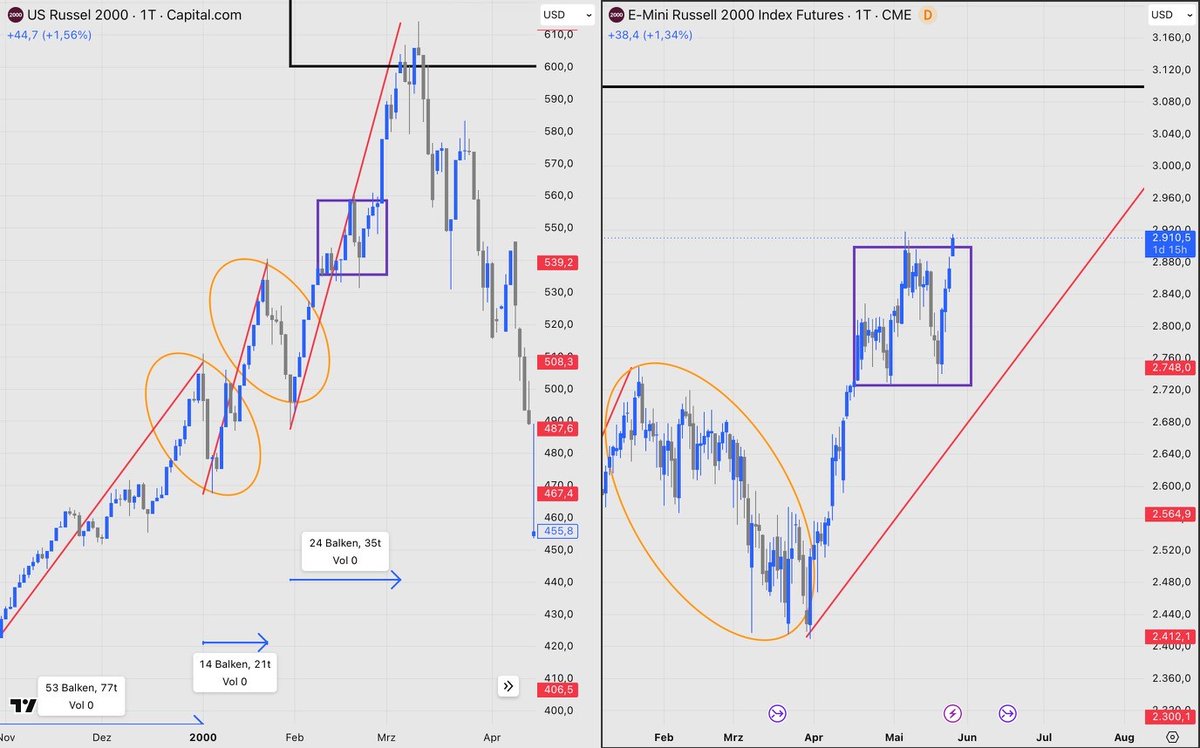Click the TradingView logo on left chart
The height and width of the screenshot is (748, 1200).
(22, 704)
